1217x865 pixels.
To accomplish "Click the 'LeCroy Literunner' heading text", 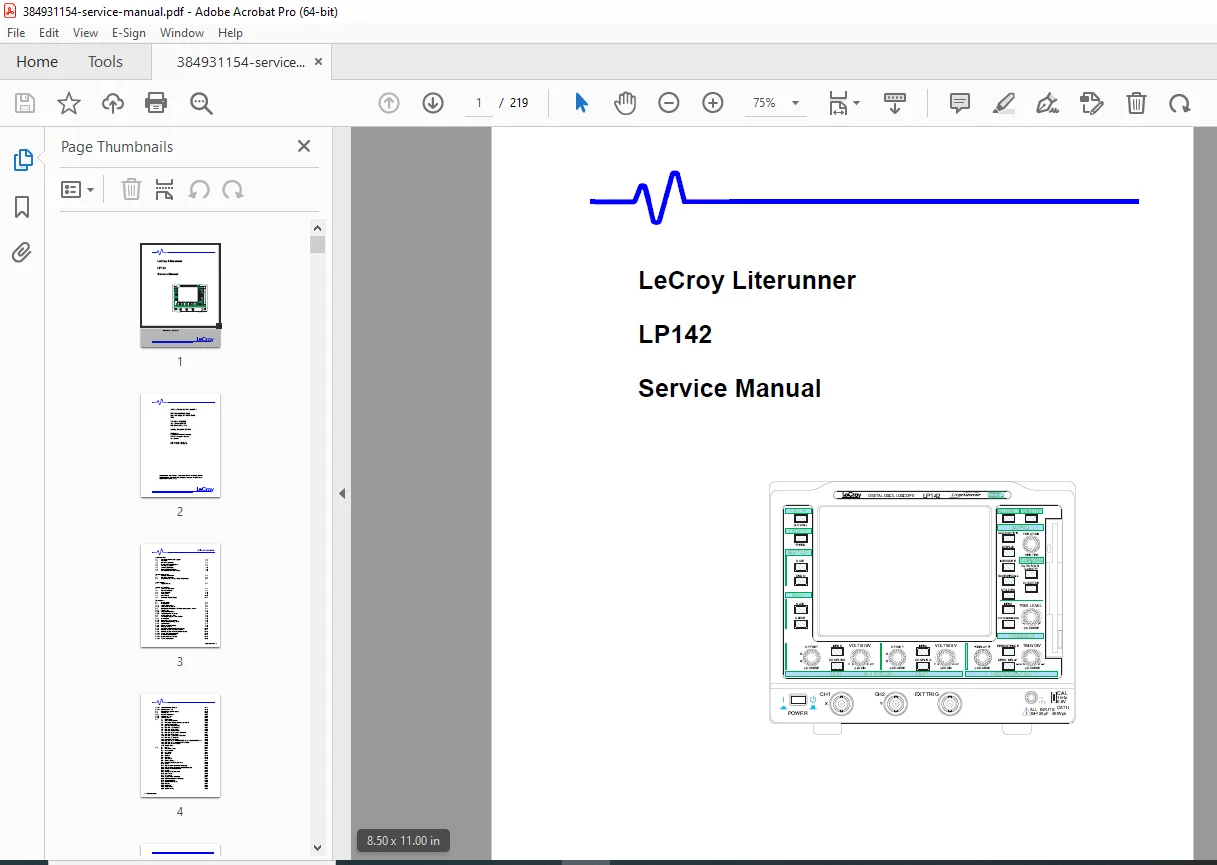I will click(747, 280).
